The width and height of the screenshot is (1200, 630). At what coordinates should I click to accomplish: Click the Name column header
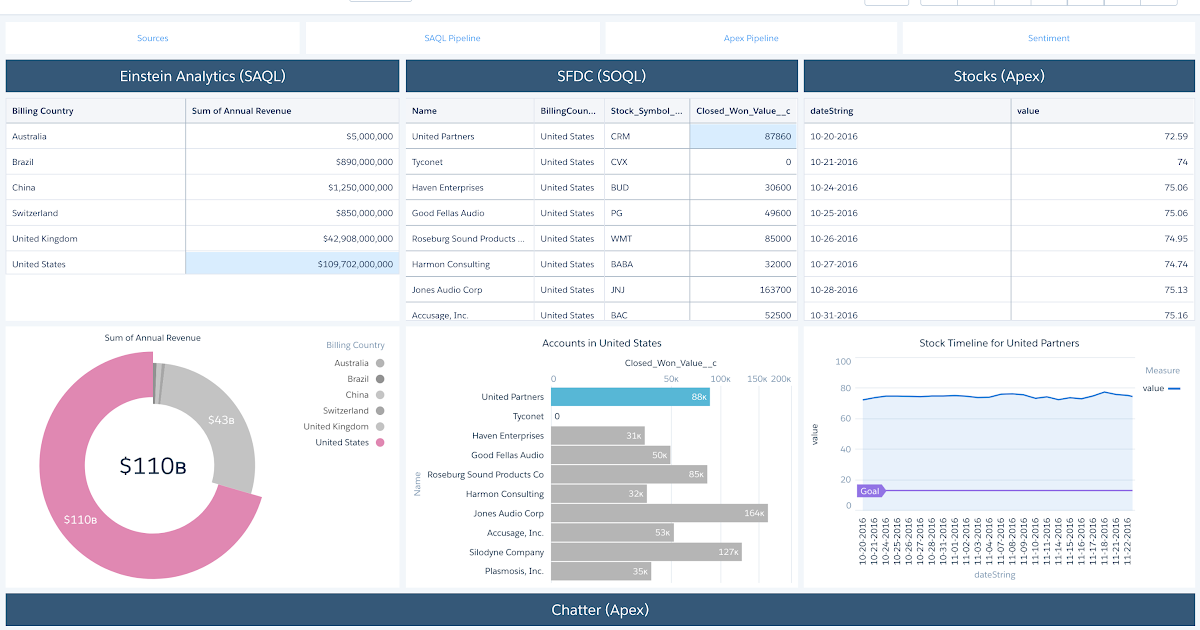point(470,111)
